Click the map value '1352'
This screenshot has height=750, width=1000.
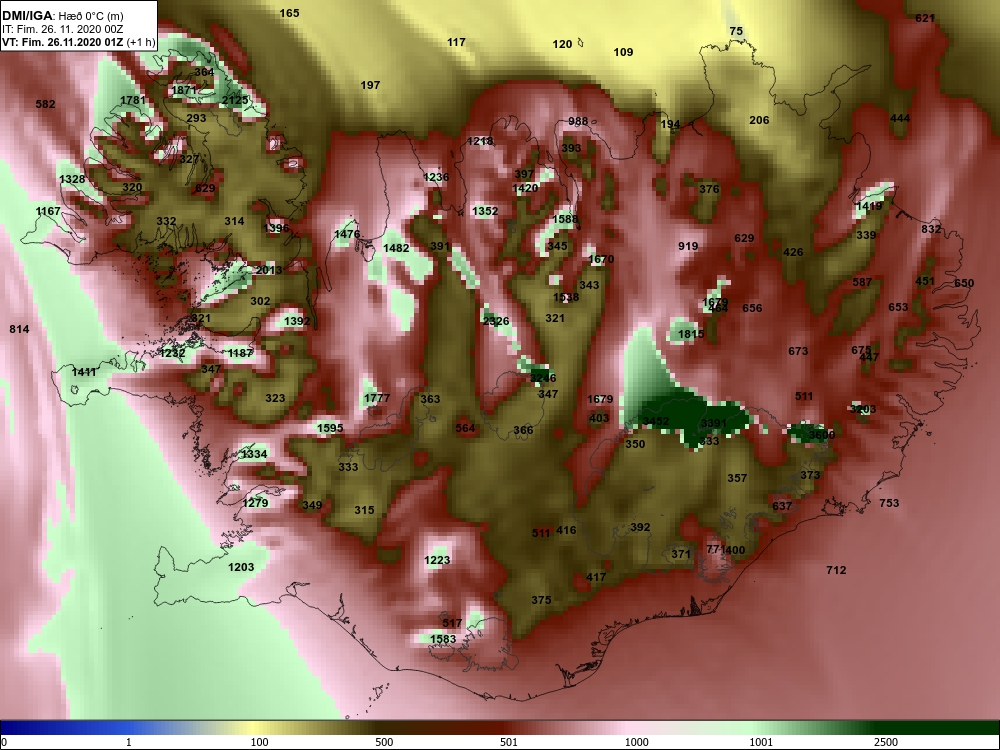485,211
